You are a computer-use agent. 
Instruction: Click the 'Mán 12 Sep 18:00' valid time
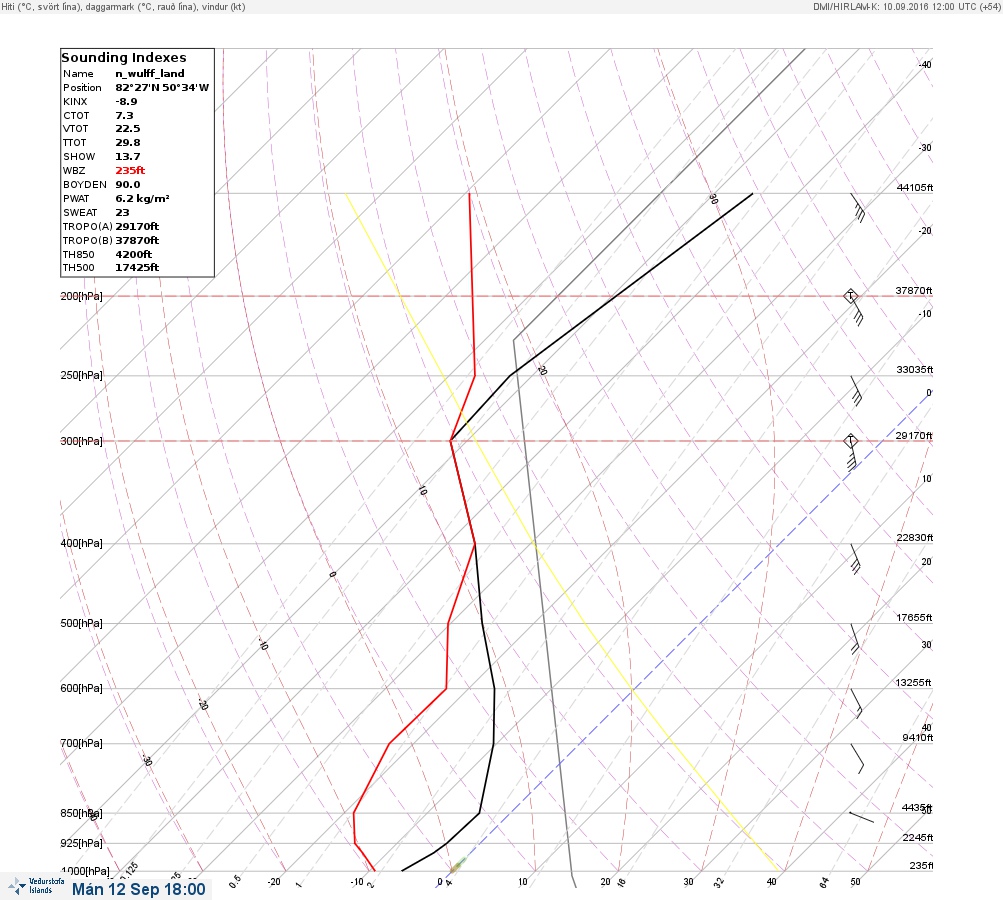point(139,889)
